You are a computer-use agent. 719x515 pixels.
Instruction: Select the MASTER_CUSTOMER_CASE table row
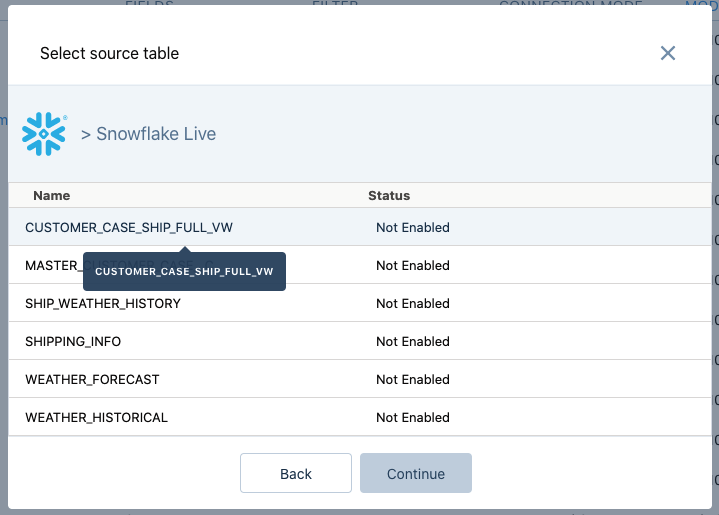coord(52,266)
